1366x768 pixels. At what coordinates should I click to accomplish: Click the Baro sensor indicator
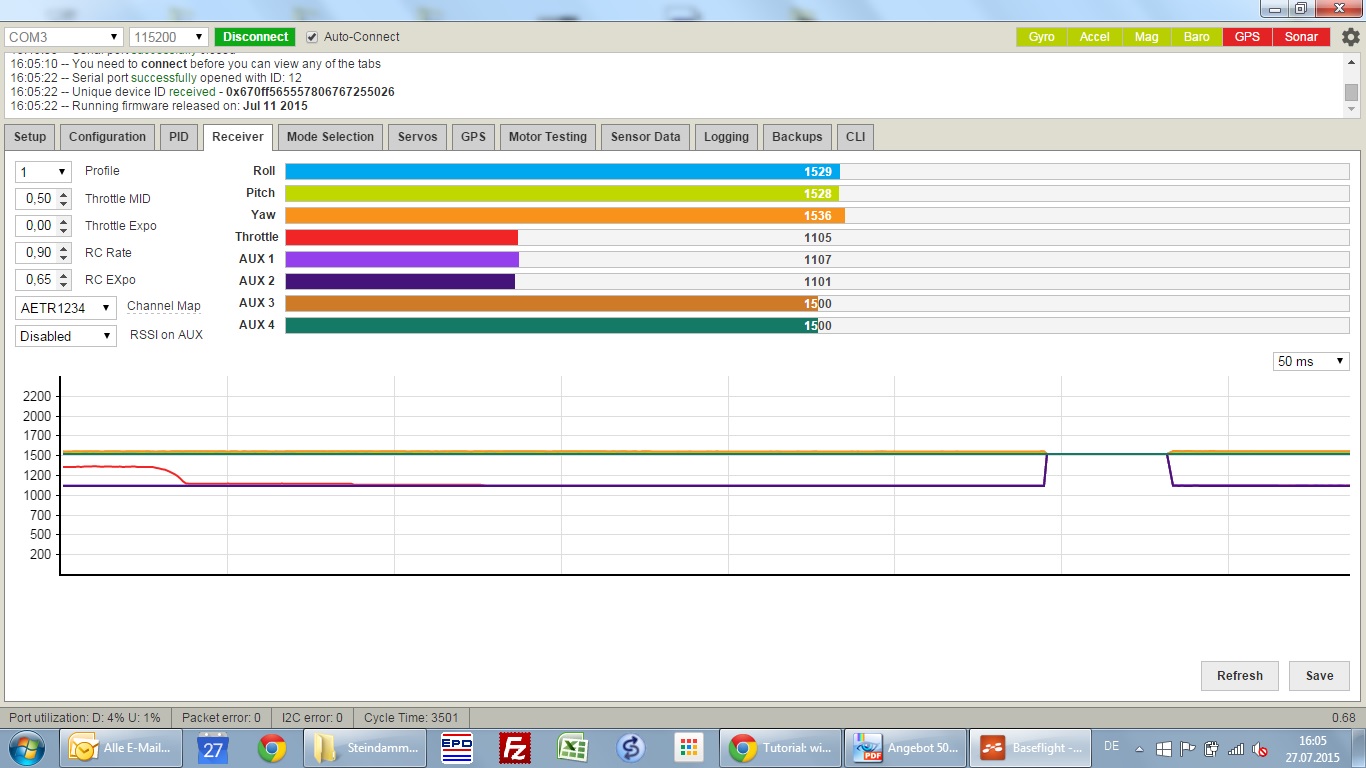(1197, 37)
